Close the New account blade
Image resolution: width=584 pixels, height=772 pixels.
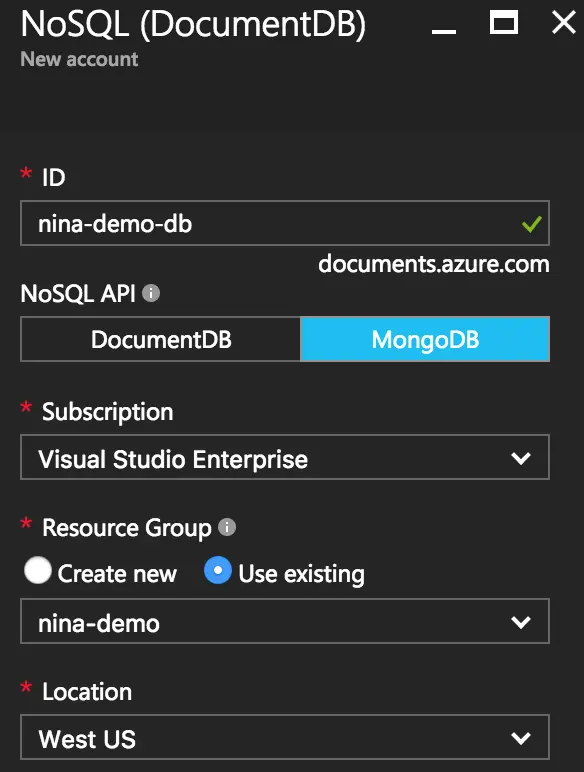pyautogui.click(x=563, y=23)
